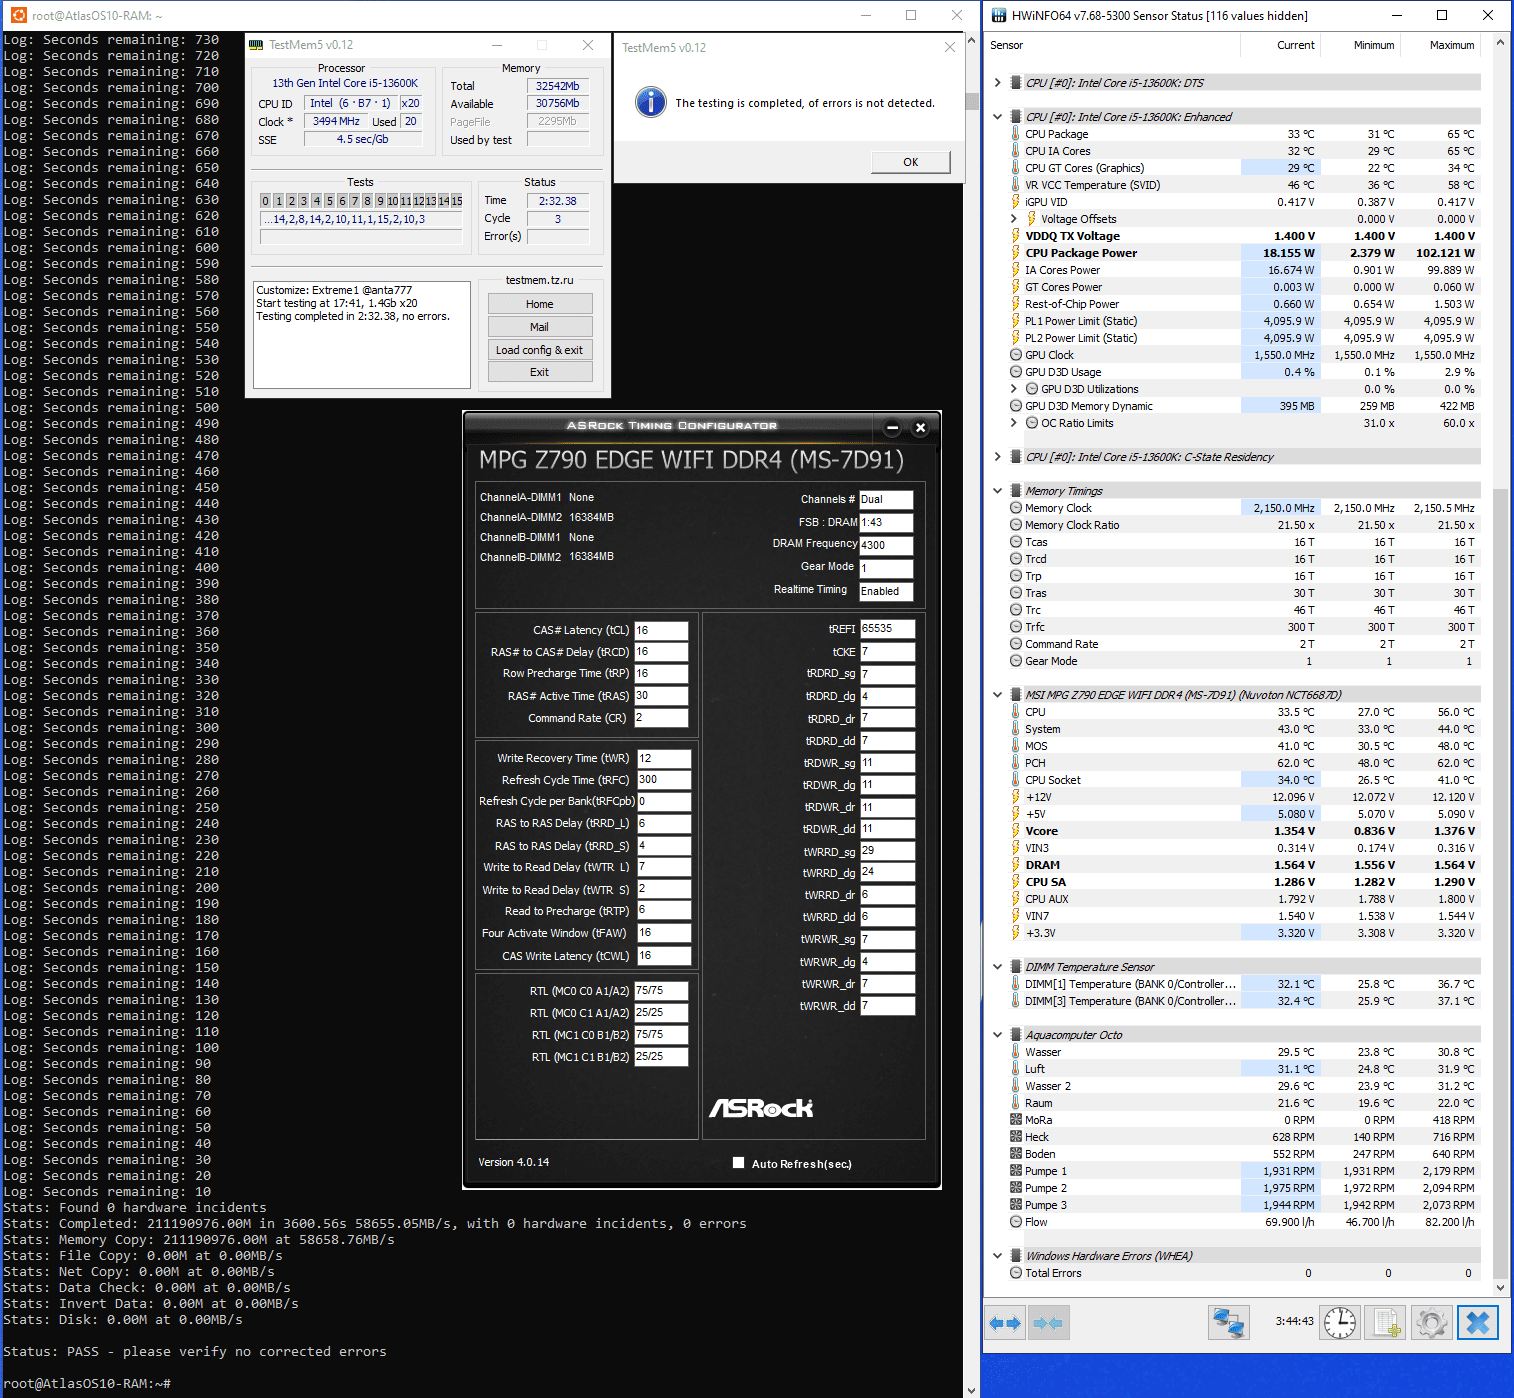Viewport: 1514px width, 1398px height.
Task: Enable the Auto Refresh checkbox
Action: pyautogui.click(x=738, y=1163)
